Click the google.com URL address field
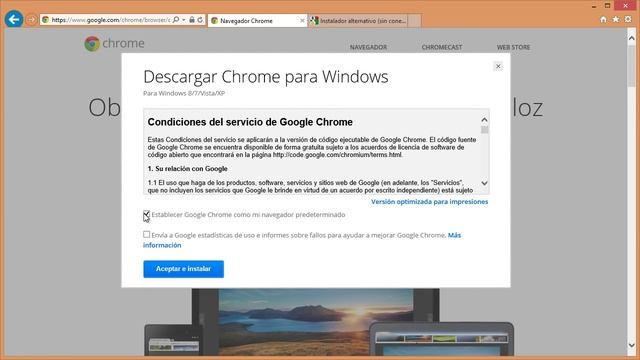Viewport: 640px width, 360px height. coord(111,20)
